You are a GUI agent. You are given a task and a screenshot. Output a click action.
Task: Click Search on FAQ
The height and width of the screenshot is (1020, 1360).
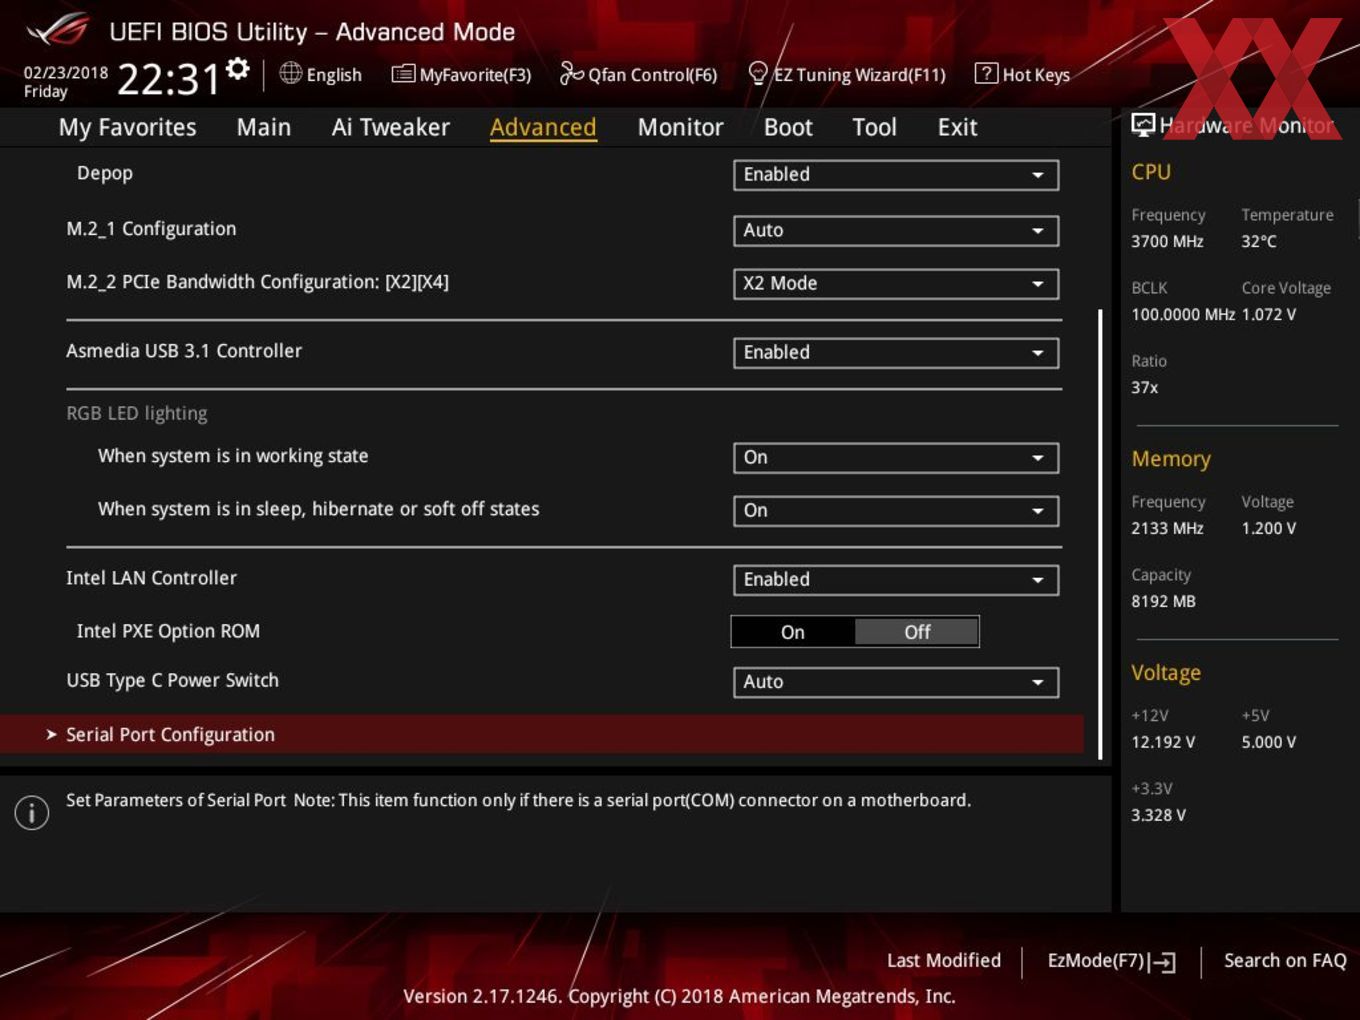click(x=1285, y=960)
